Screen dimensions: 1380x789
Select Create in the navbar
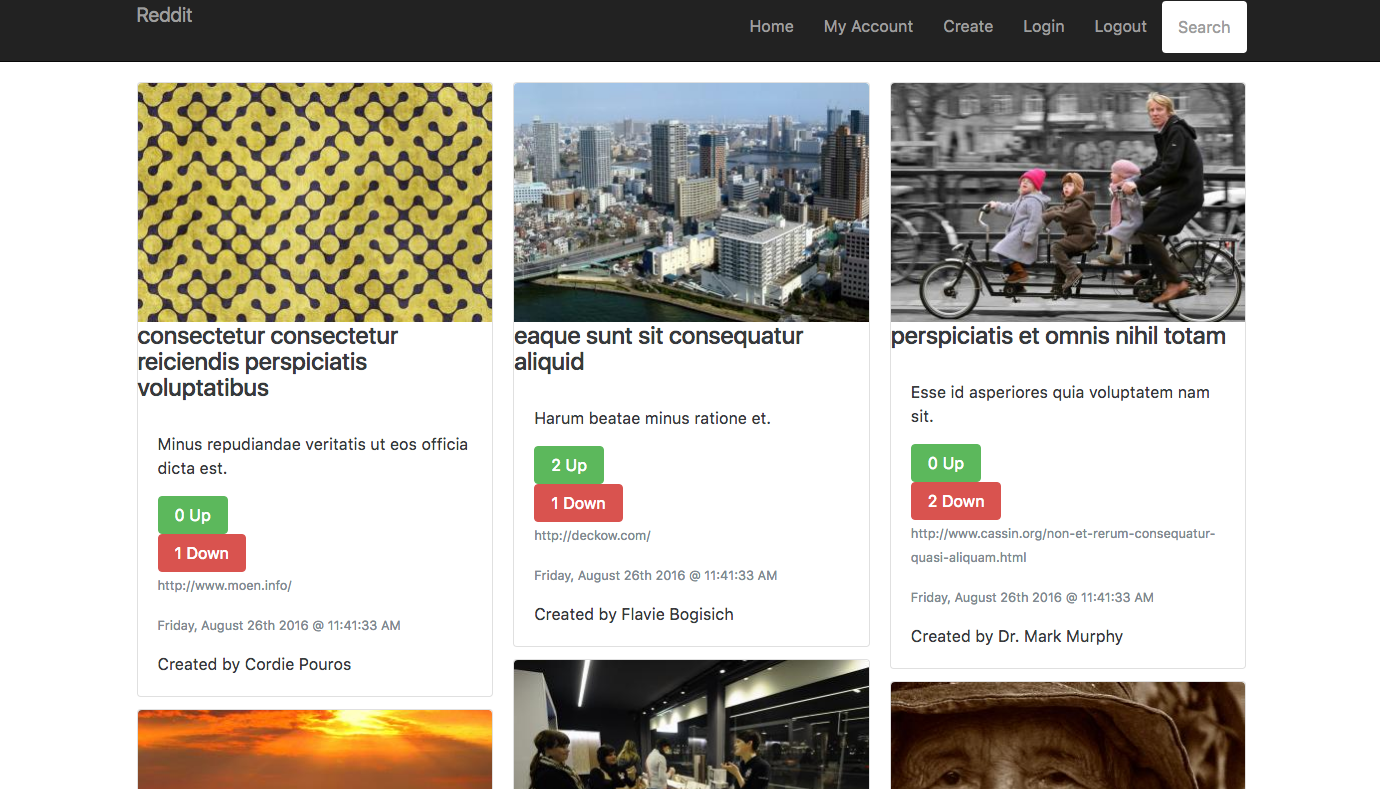click(968, 27)
